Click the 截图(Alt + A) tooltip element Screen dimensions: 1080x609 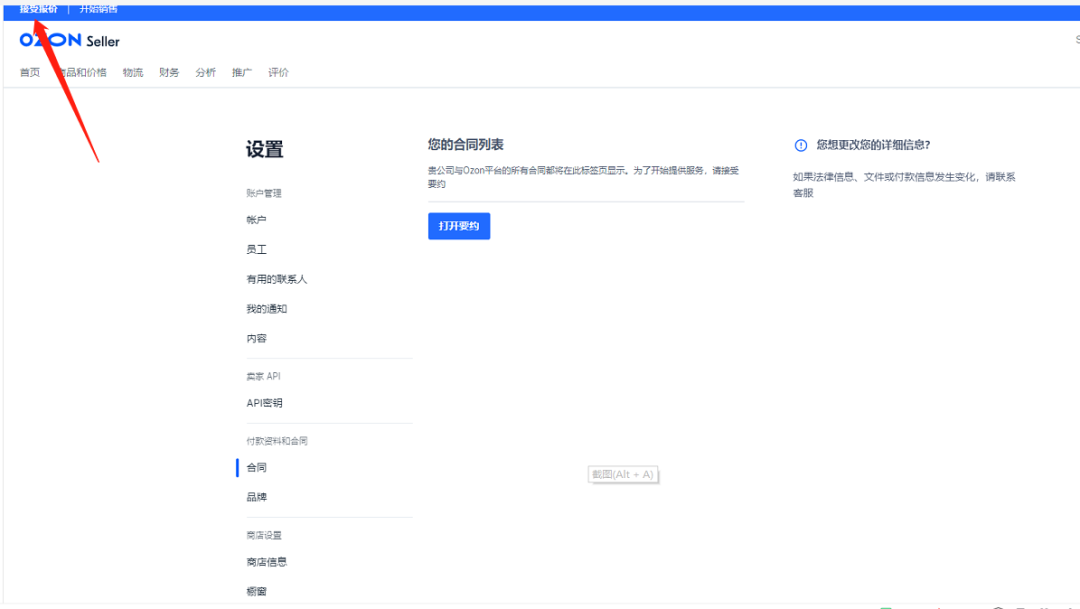tap(622, 474)
